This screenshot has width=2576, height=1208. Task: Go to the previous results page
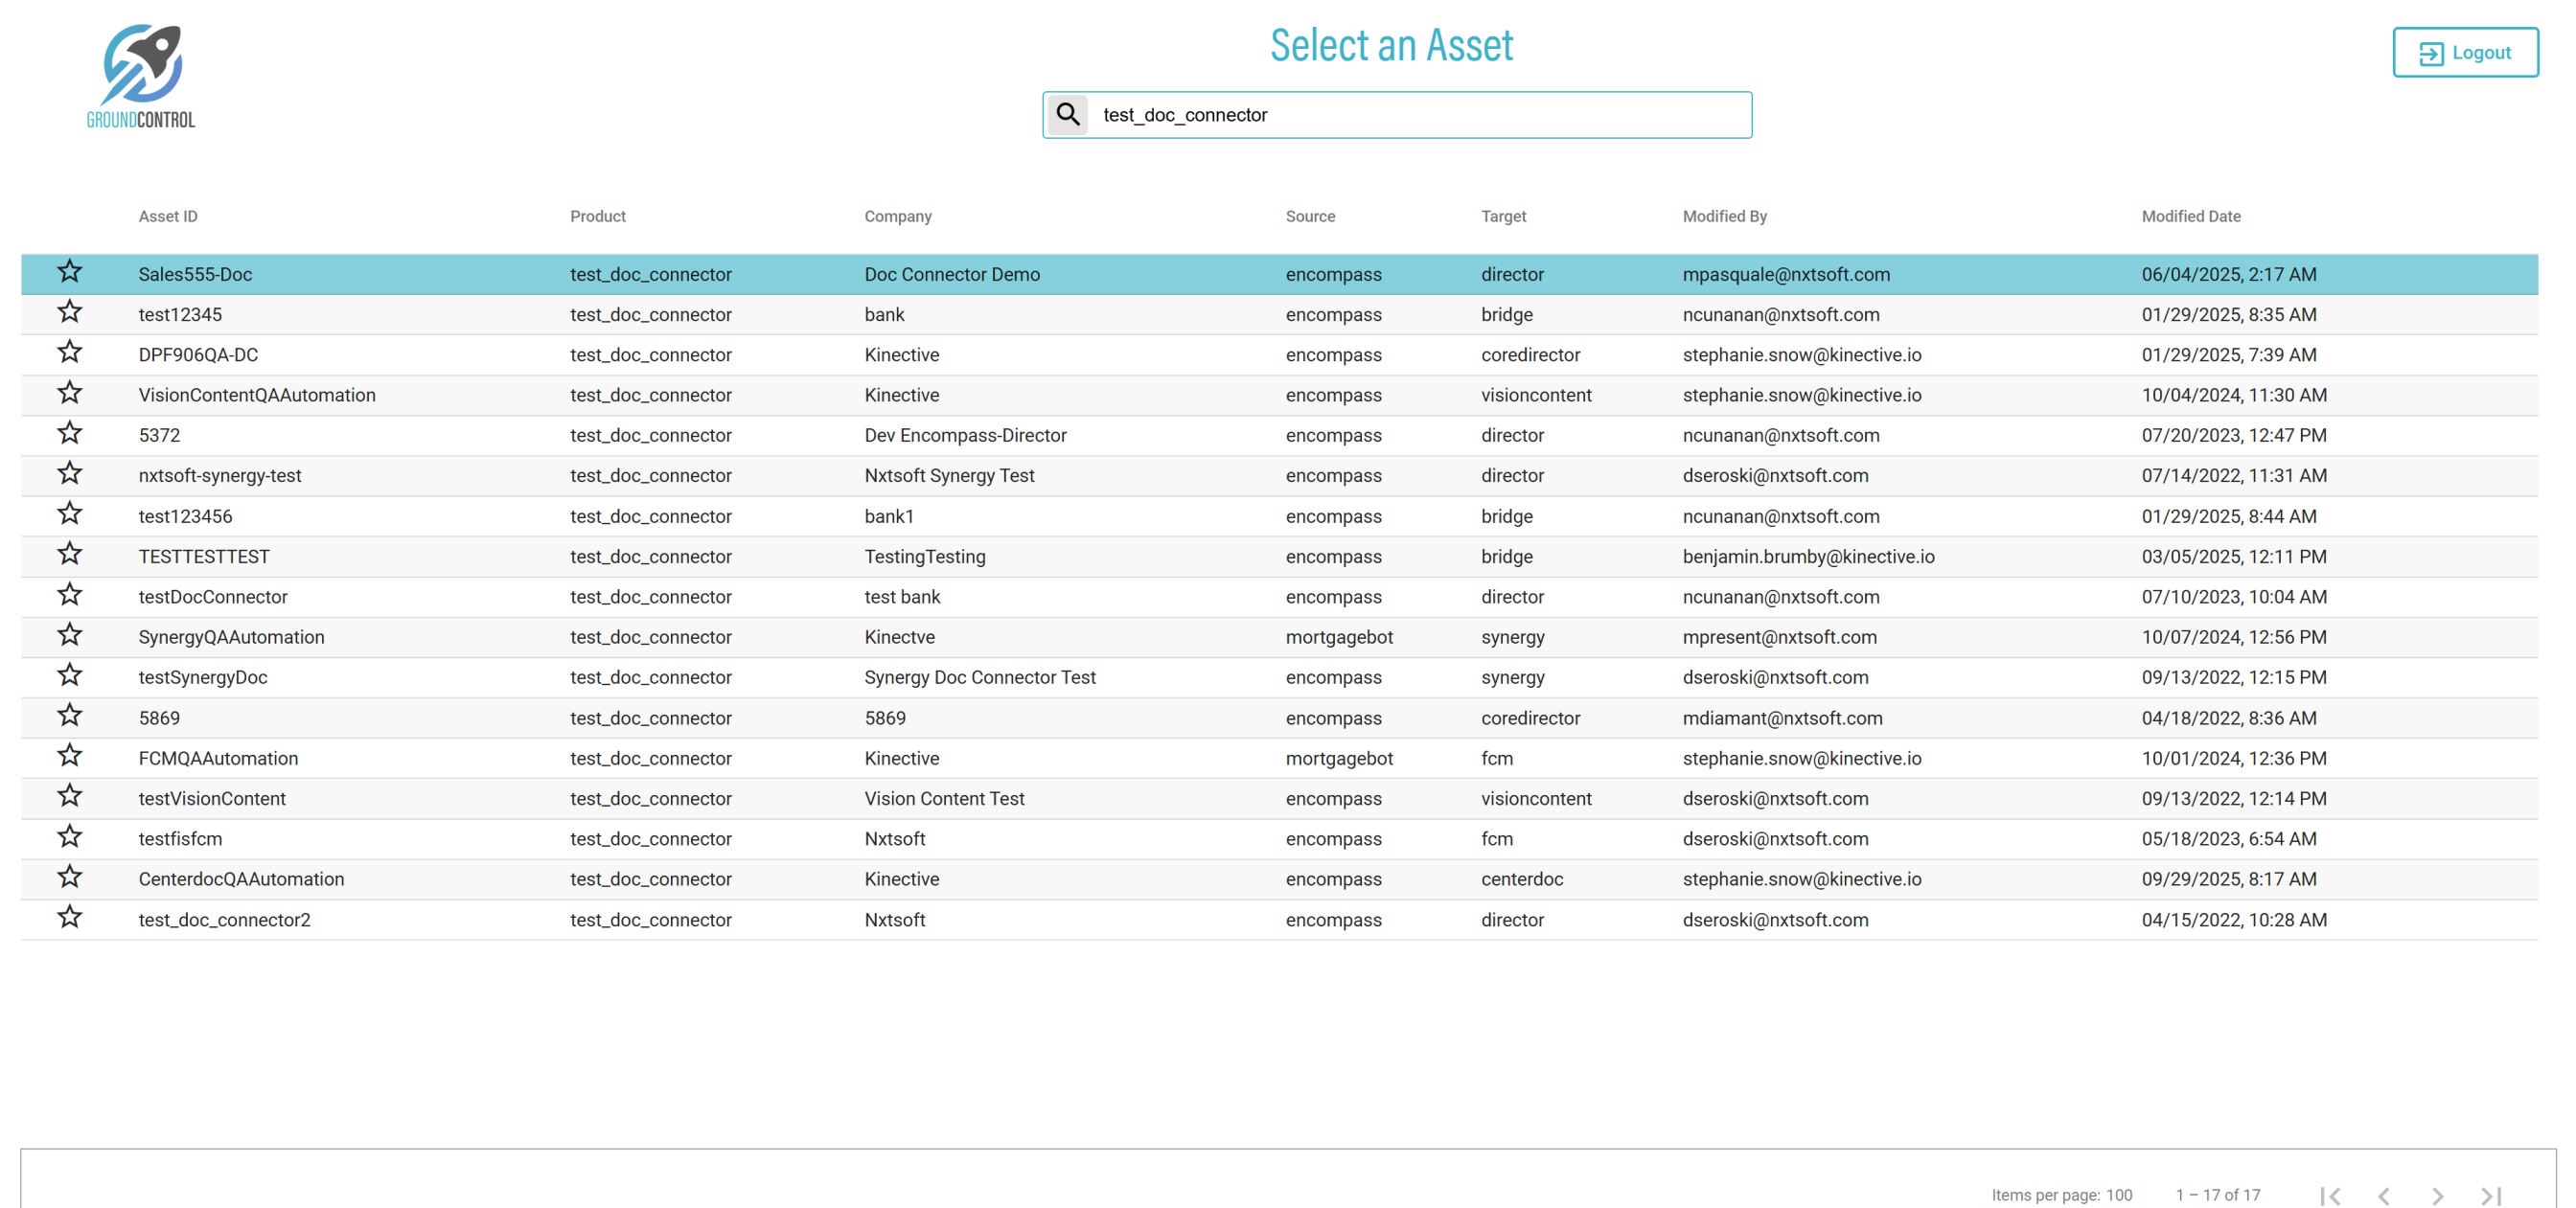(x=2384, y=1195)
